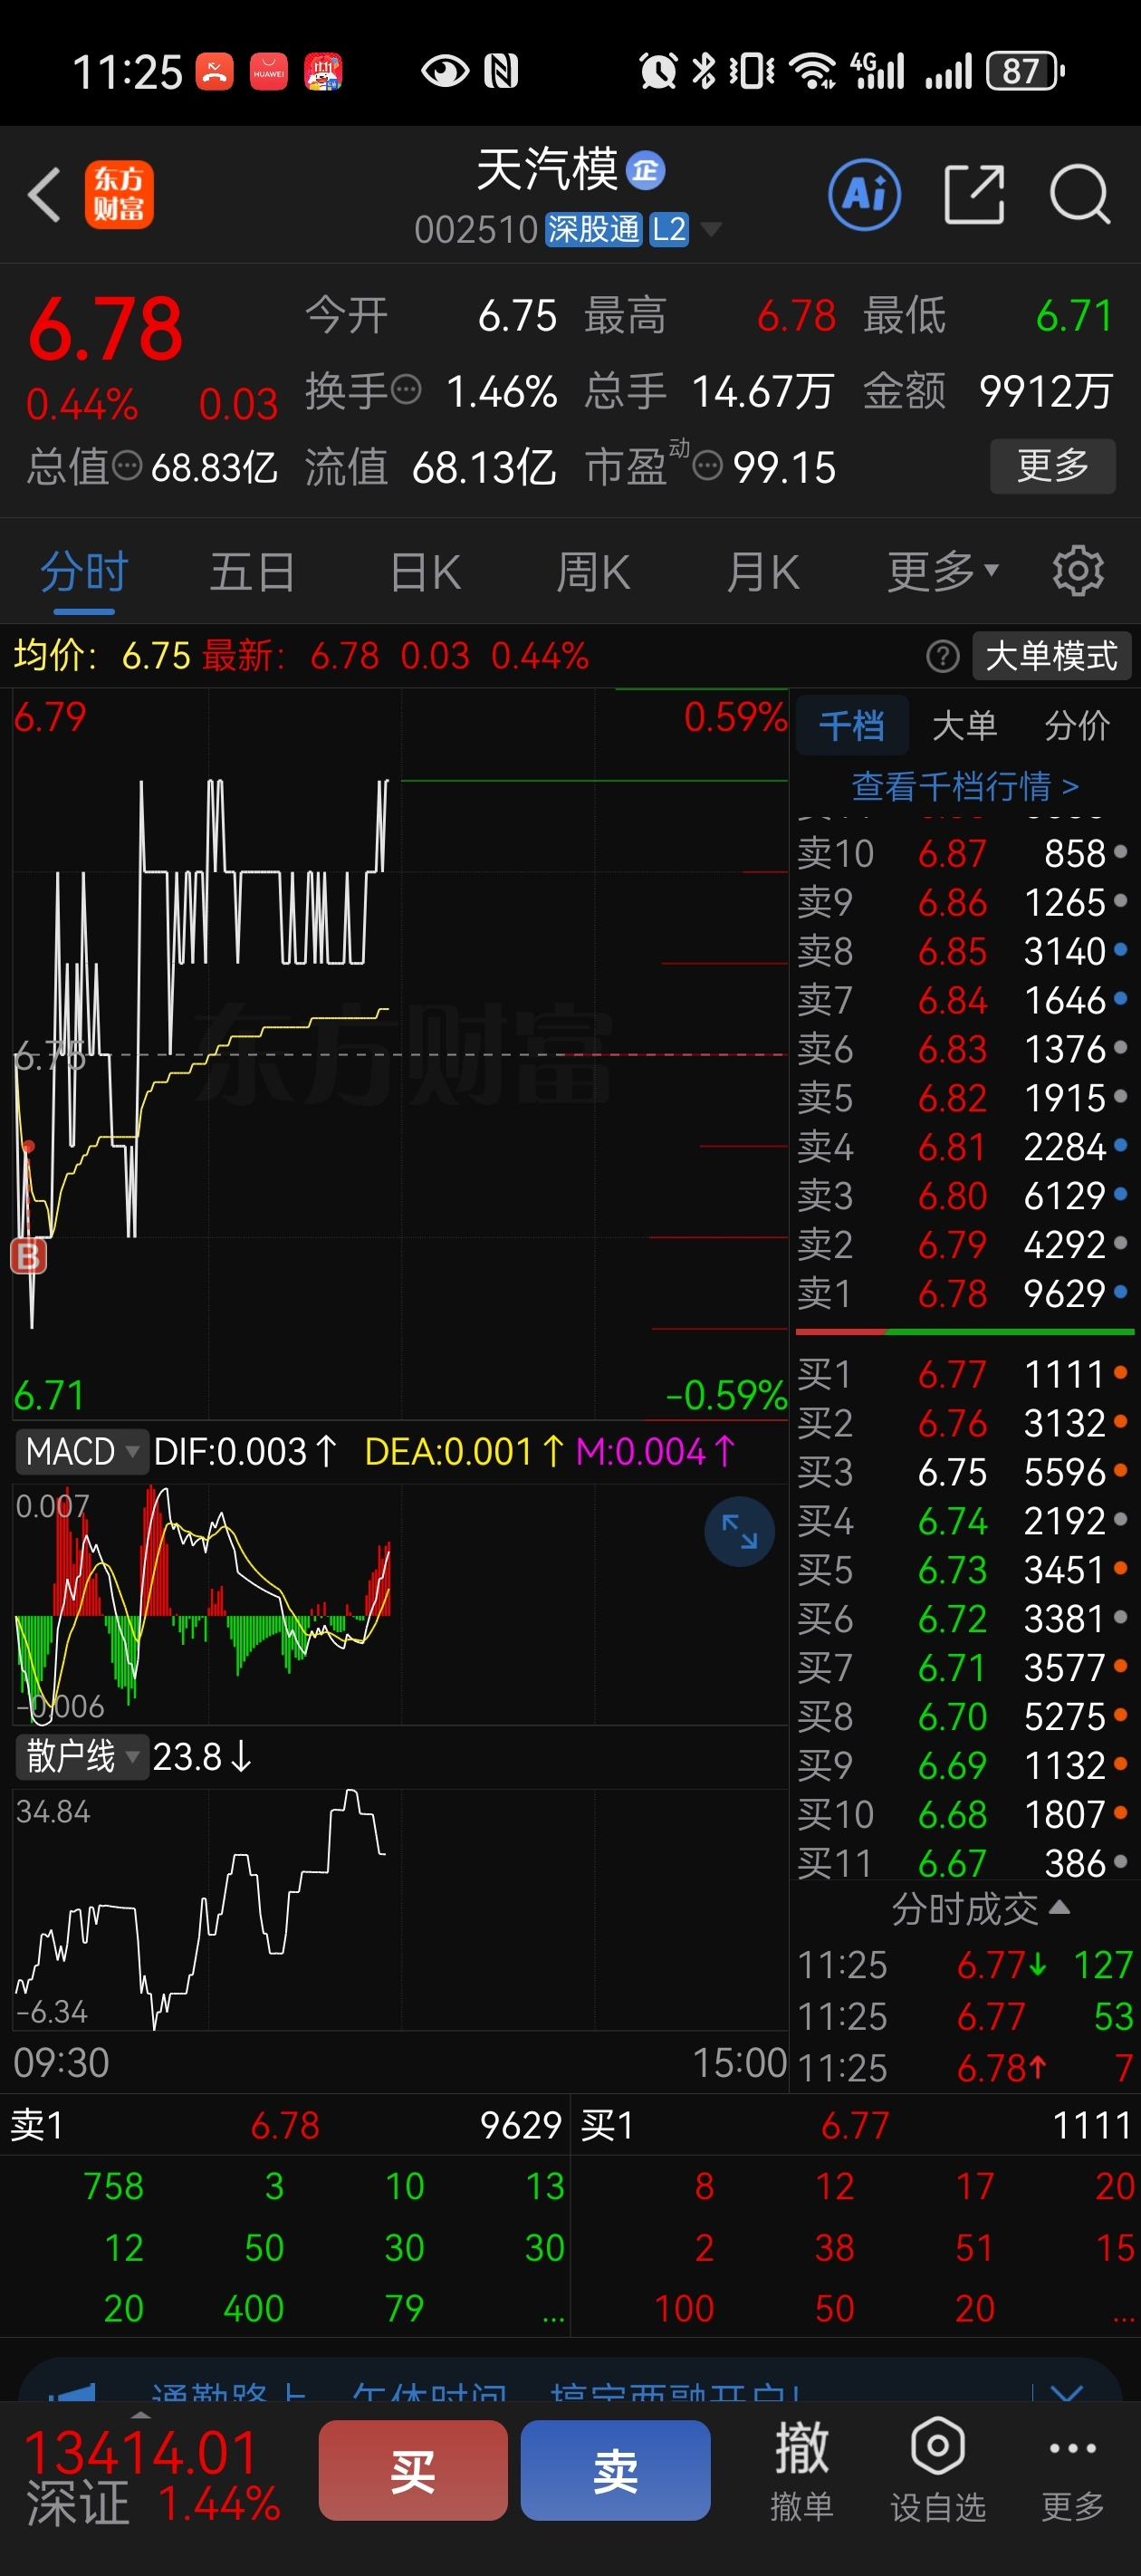Tap the 758 entry in sell queue
The width and height of the screenshot is (1141, 2576).
tap(113, 2186)
